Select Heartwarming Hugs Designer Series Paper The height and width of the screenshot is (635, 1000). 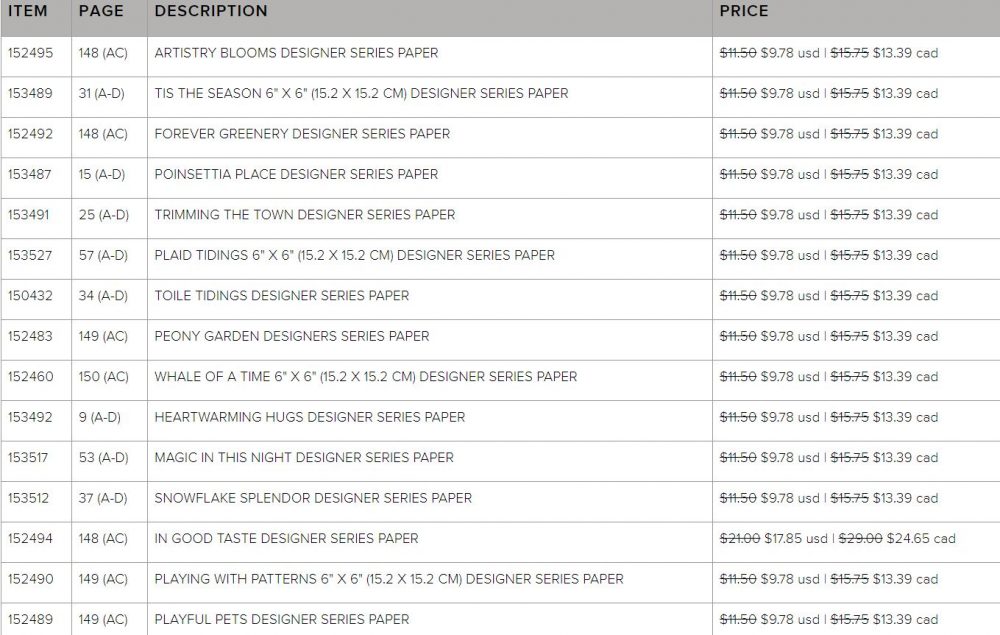click(309, 417)
